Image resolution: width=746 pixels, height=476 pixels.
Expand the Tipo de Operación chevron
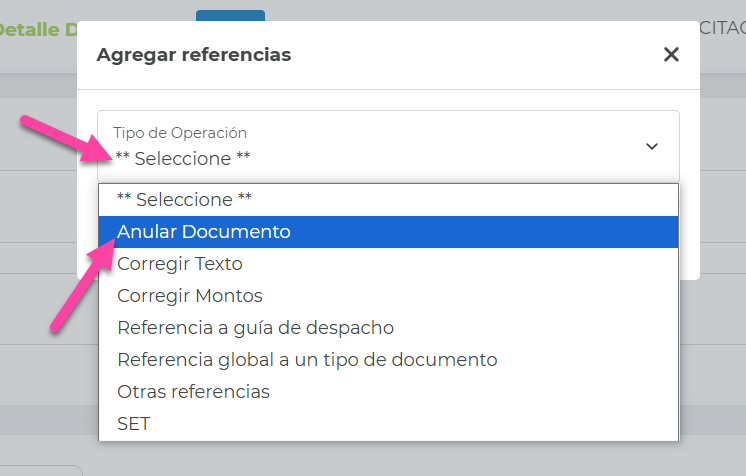(652, 146)
